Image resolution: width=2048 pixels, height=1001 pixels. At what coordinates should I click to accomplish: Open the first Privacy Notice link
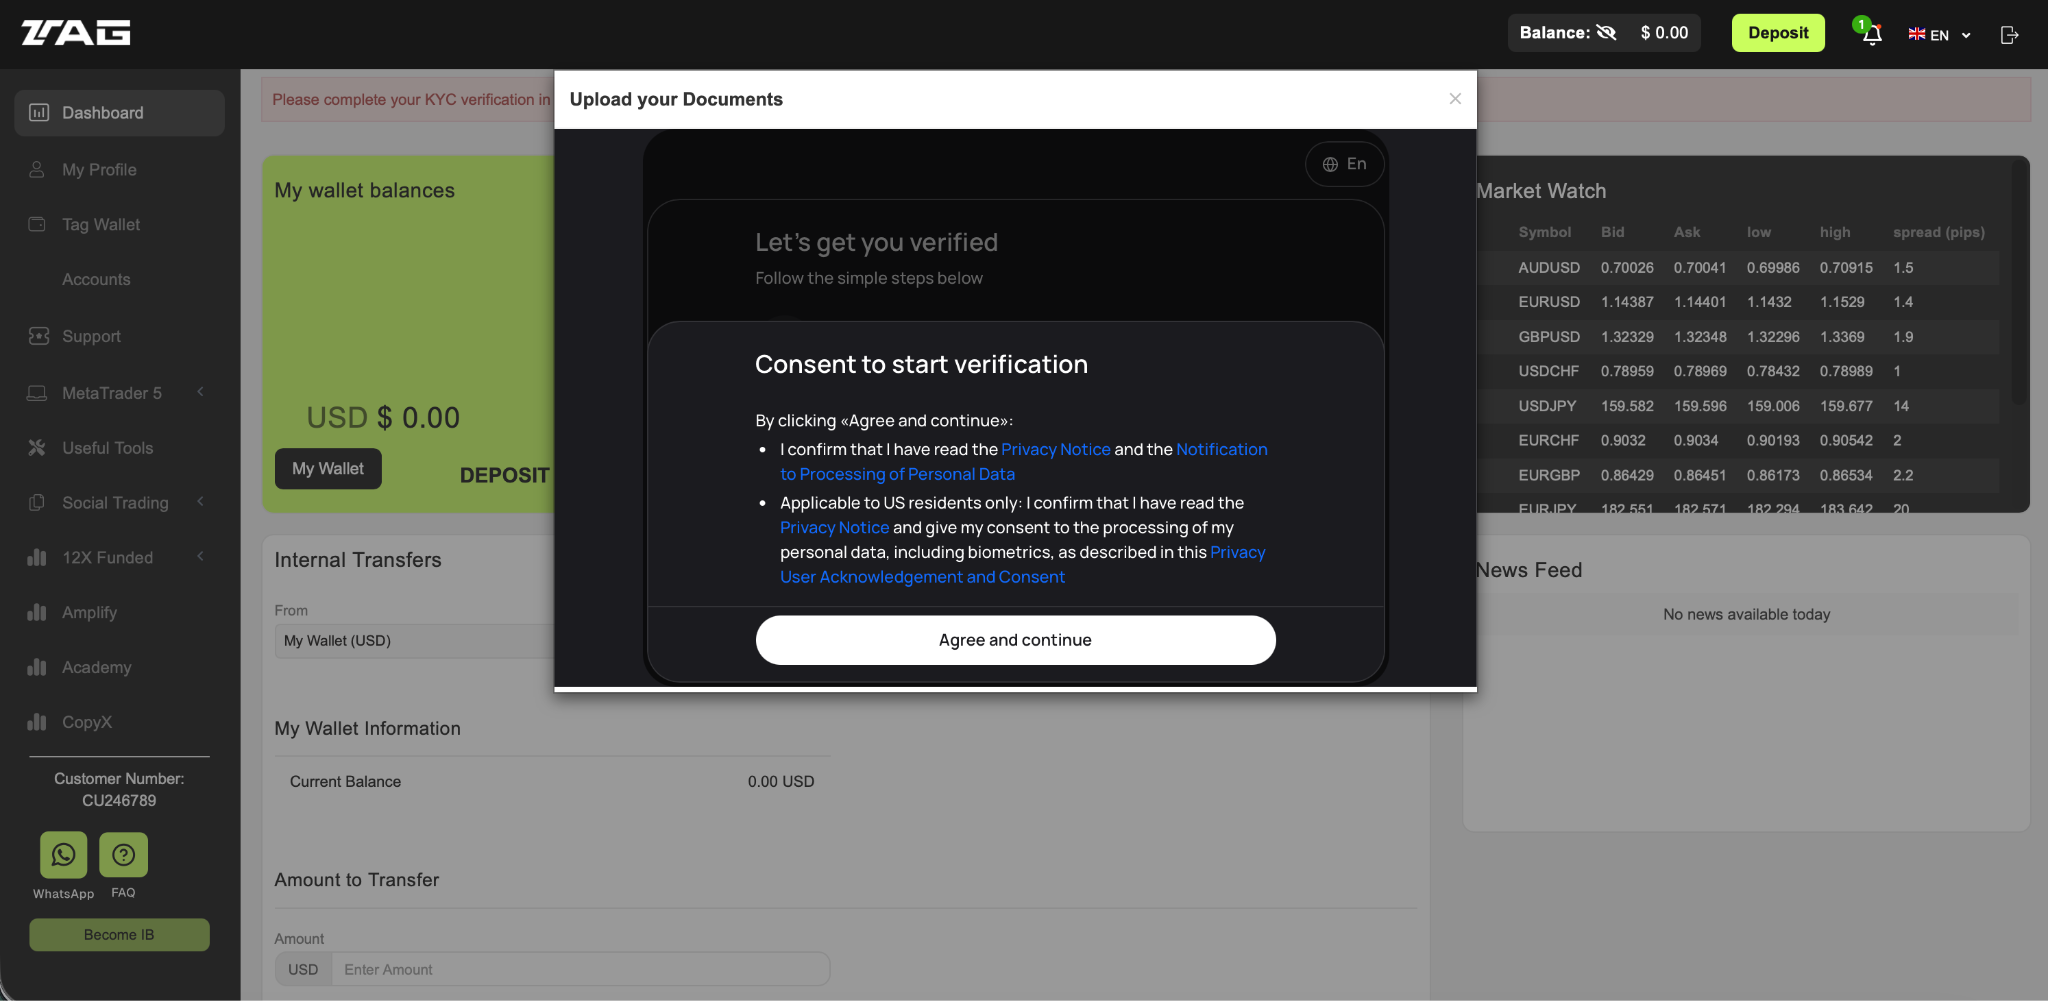pyautogui.click(x=1056, y=450)
